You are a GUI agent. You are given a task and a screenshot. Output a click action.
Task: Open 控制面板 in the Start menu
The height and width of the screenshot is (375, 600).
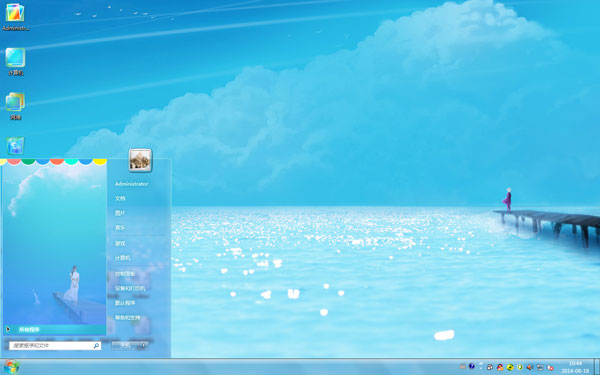tap(125, 274)
